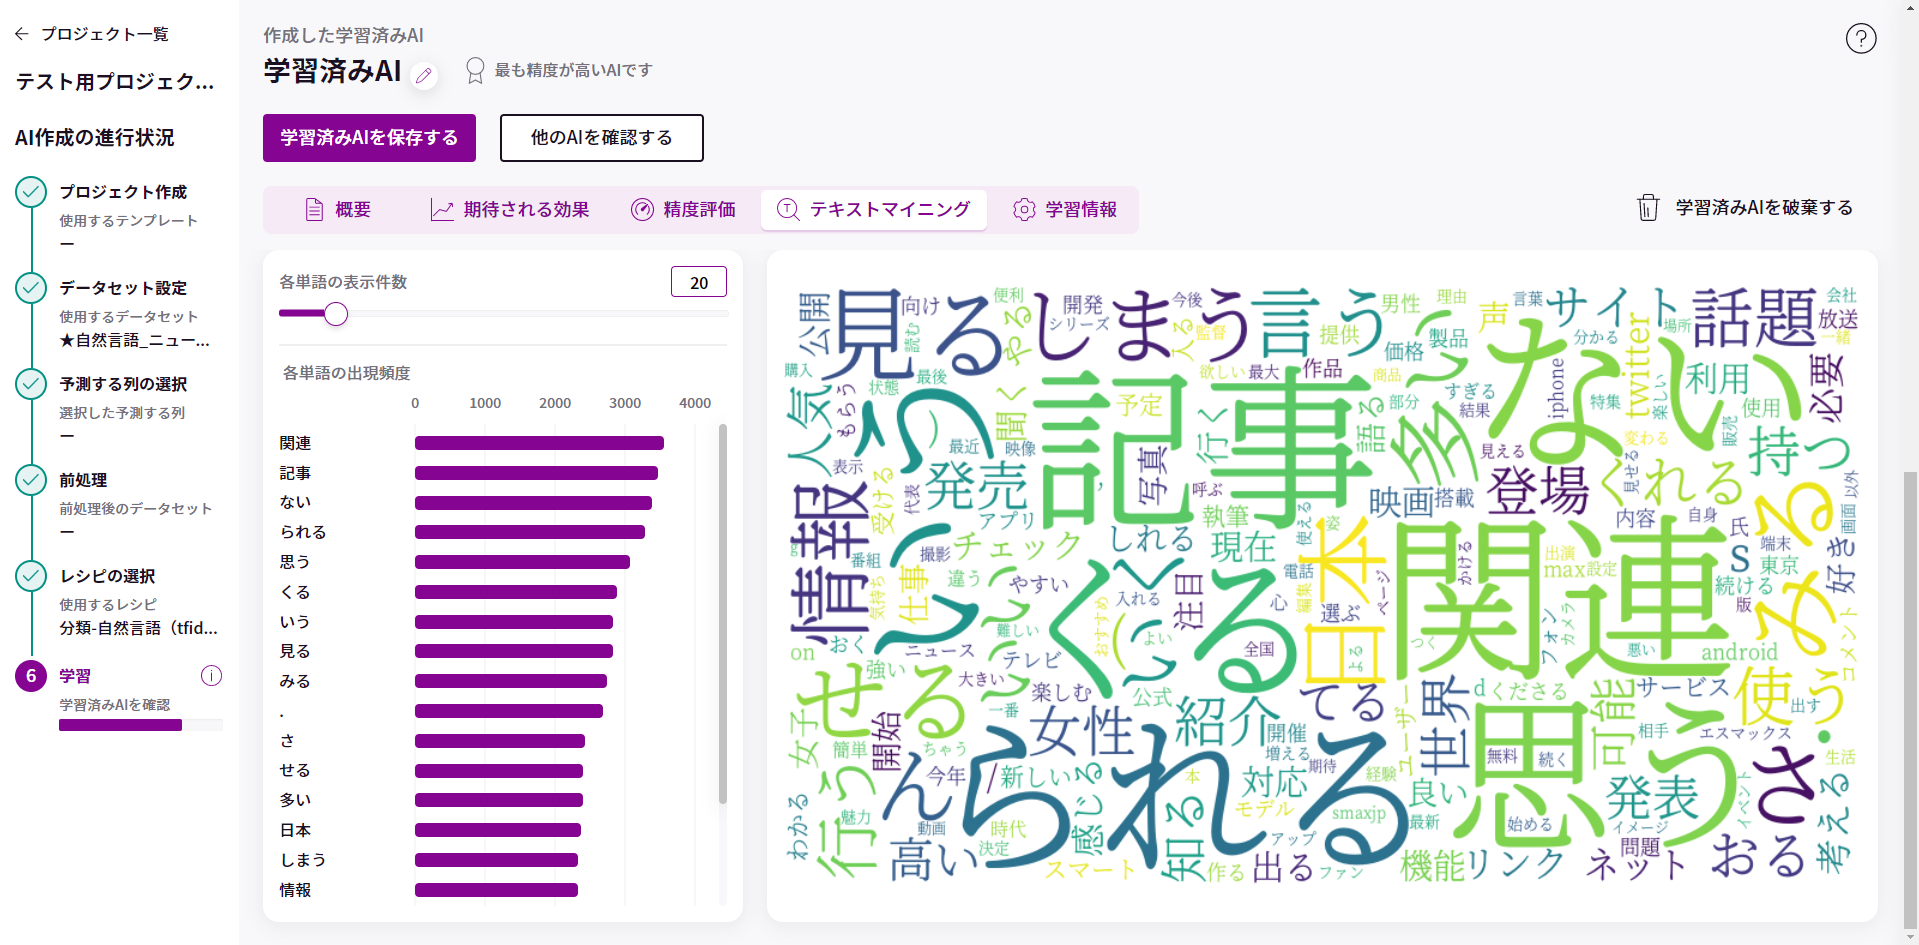Switch to the 期待される効果 tab
The image size is (1919, 945).
tap(510, 210)
